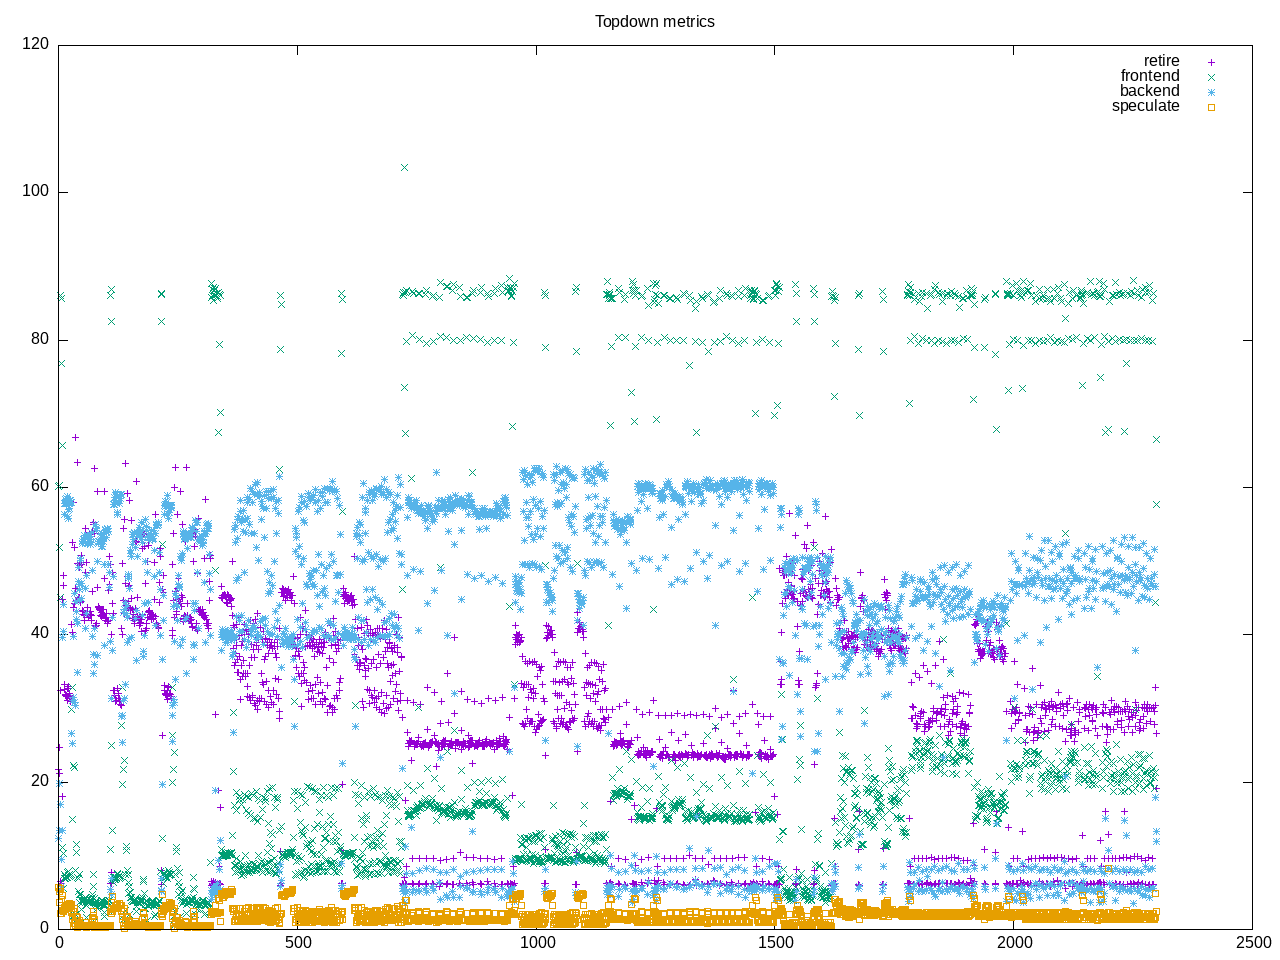Click the 100 label on the y-axis

pyautogui.click(x=35, y=191)
